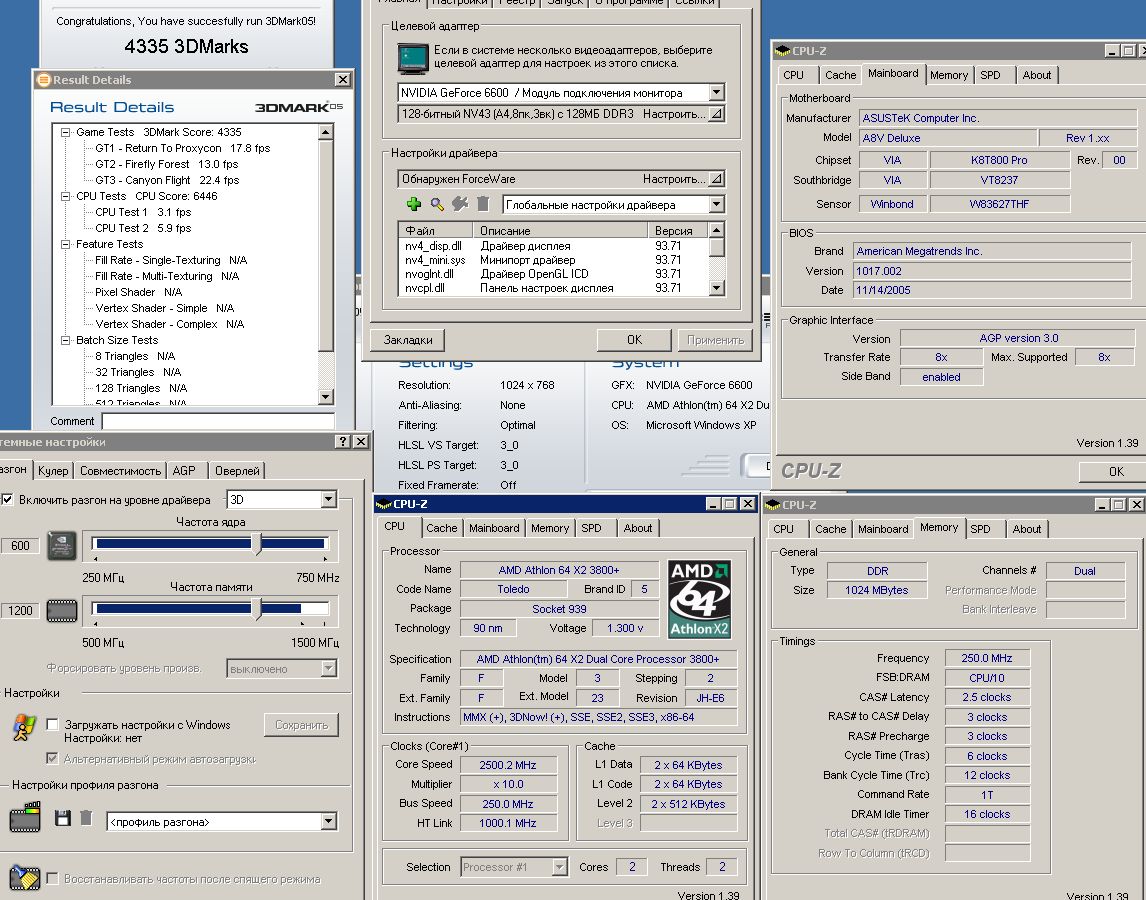Click the question mark help button in overclocking window
Image resolution: width=1146 pixels, height=900 pixels.
click(x=343, y=442)
